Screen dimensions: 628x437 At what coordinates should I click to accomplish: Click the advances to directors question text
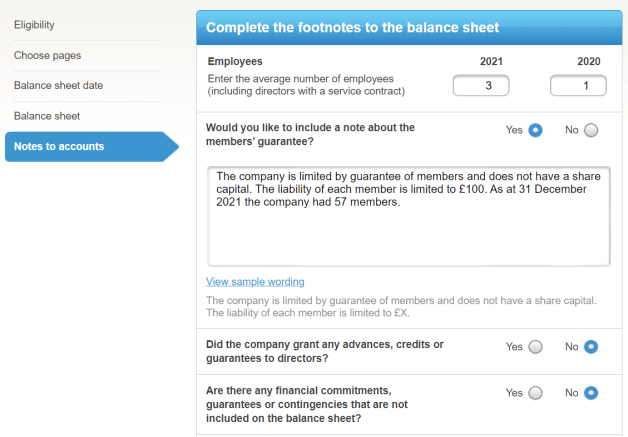point(324,351)
